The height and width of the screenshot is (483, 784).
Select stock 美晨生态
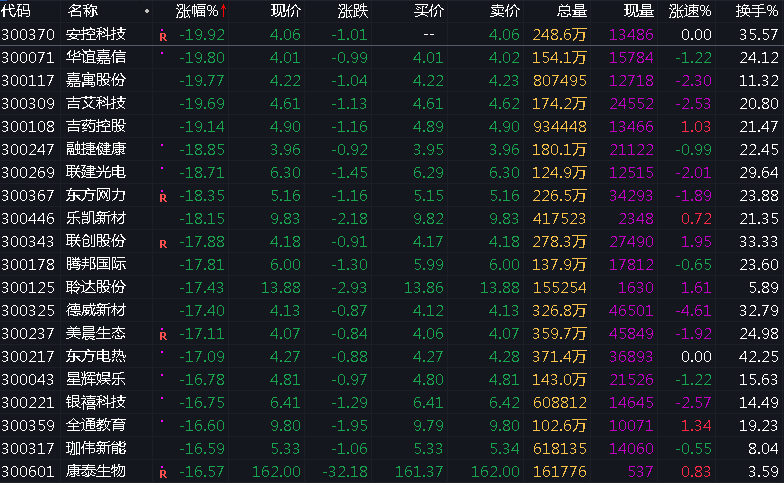pyautogui.click(x=96, y=333)
